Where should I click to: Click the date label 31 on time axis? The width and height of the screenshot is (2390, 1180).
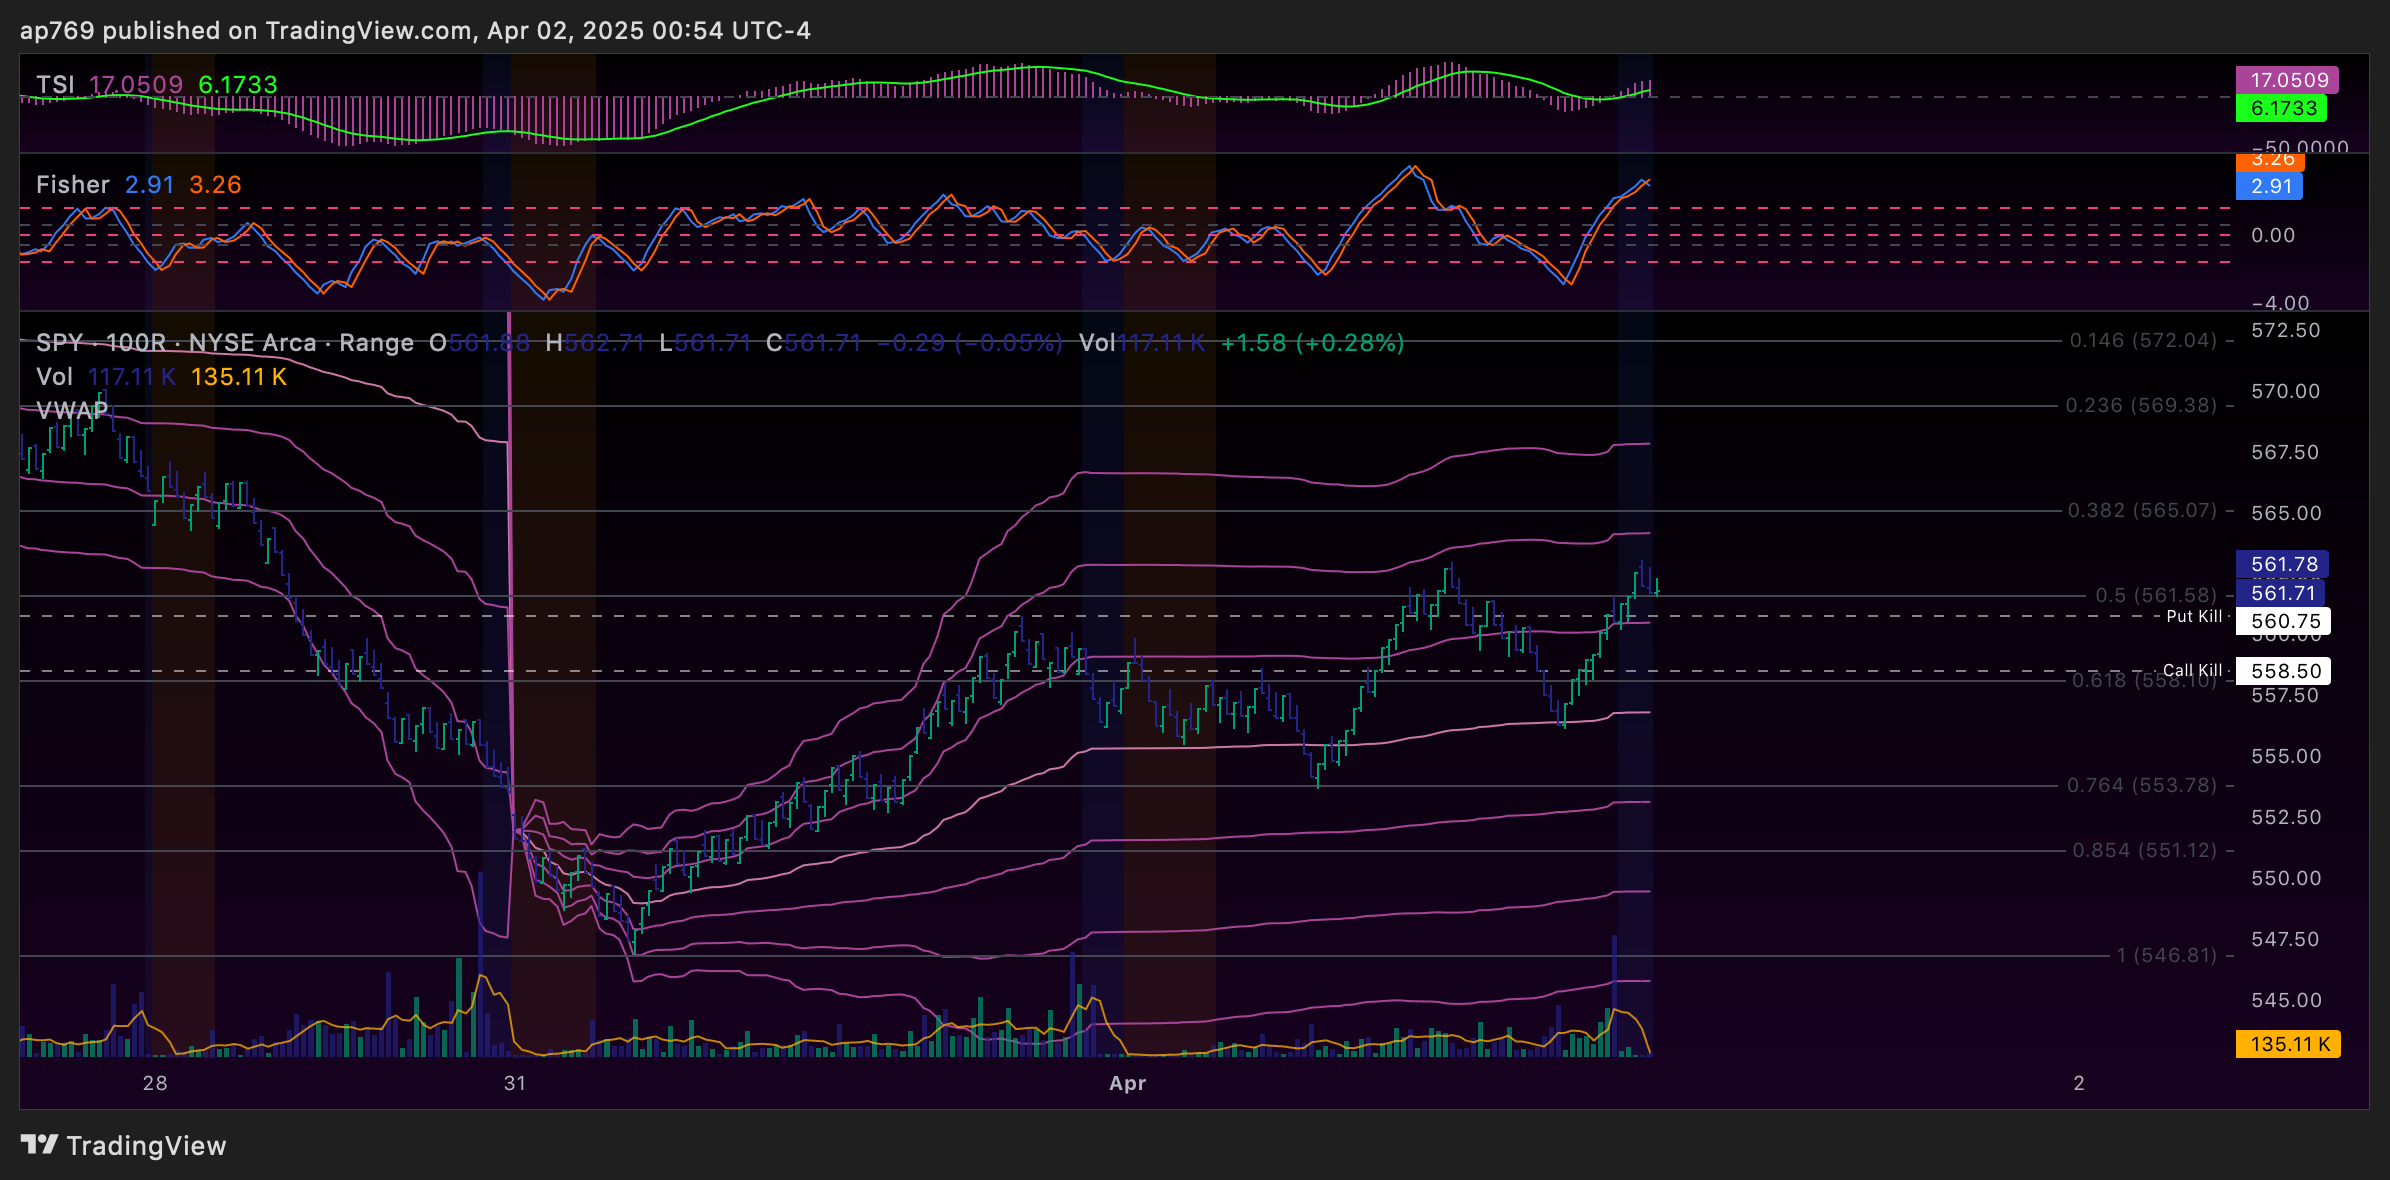pyautogui.click(x=515, y=1083)
